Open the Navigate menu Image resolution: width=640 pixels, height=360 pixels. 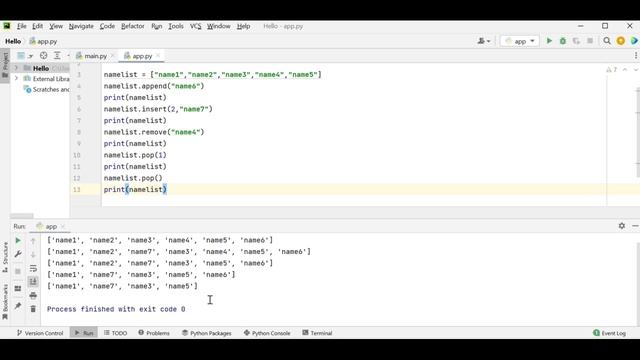click(x=81, y=26)
